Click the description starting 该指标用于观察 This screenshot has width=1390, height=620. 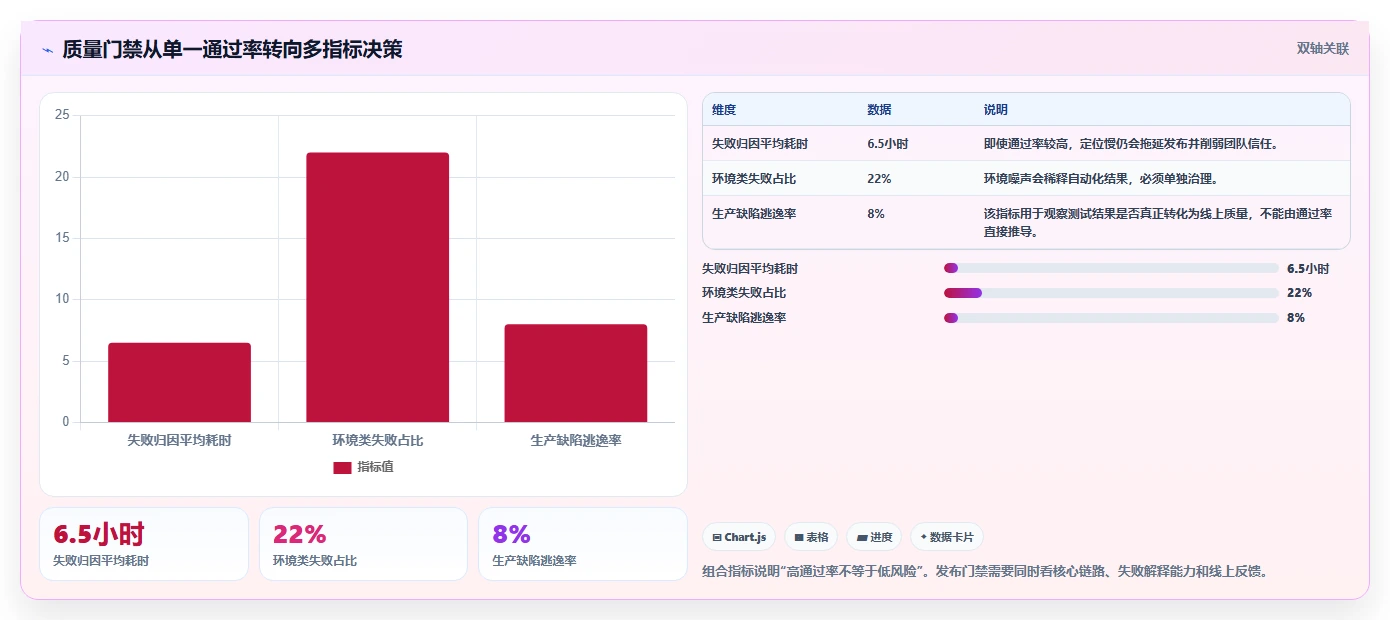[x=1158, y=223]
